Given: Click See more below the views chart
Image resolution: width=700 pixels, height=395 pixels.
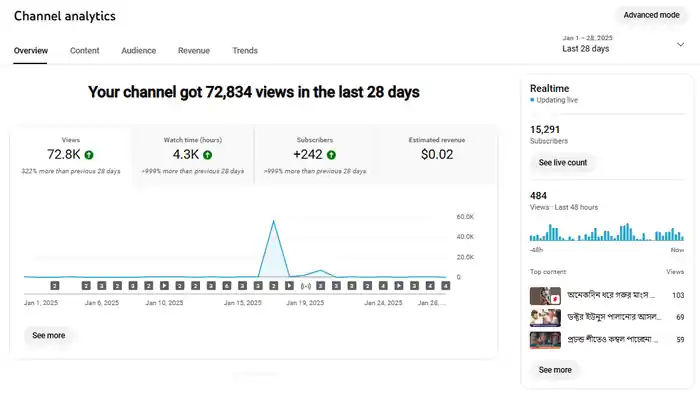Looking at the screenshot, I should click(x=49, y=335).
